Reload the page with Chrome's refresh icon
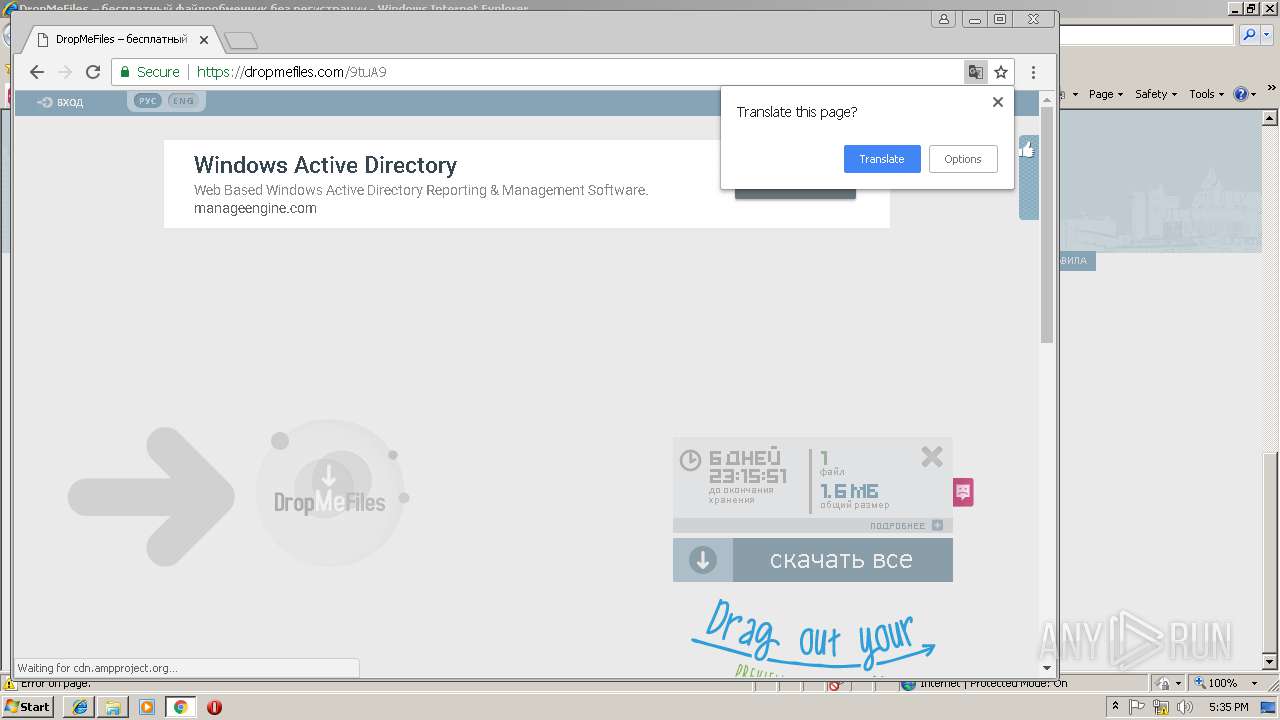 [x=93, y=72]
